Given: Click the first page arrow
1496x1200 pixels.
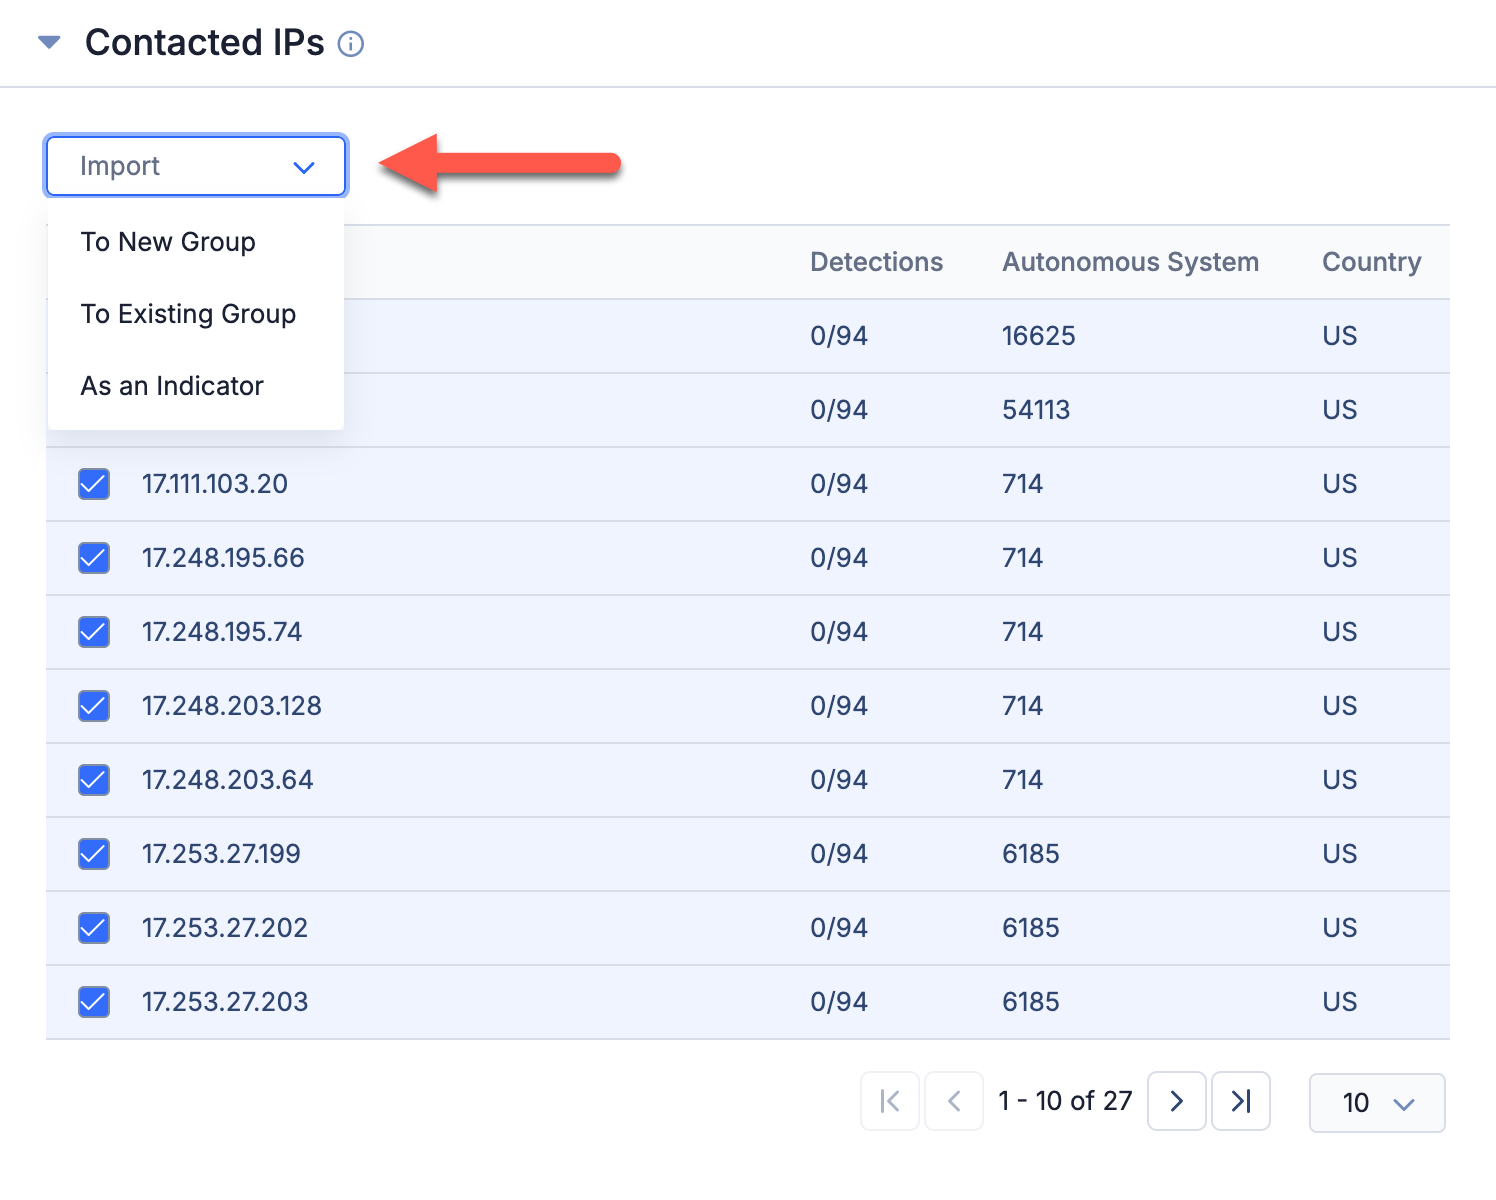Looking at the screenshot, I should point(890,1101).
